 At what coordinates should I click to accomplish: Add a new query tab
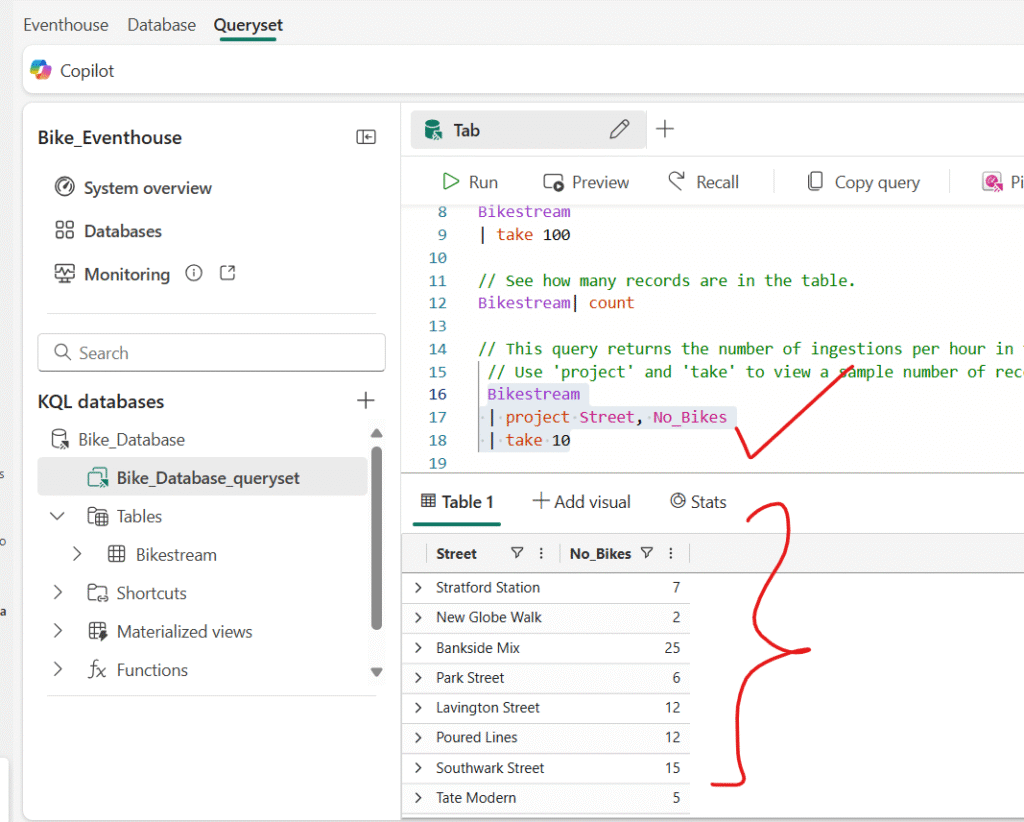point(665,129)
